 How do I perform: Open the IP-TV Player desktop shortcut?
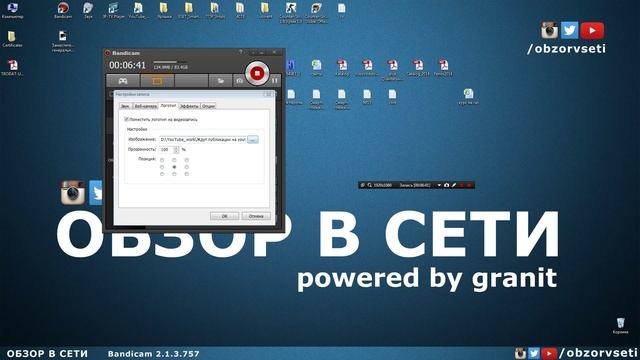pyautogui.click(x=113, y=10)
